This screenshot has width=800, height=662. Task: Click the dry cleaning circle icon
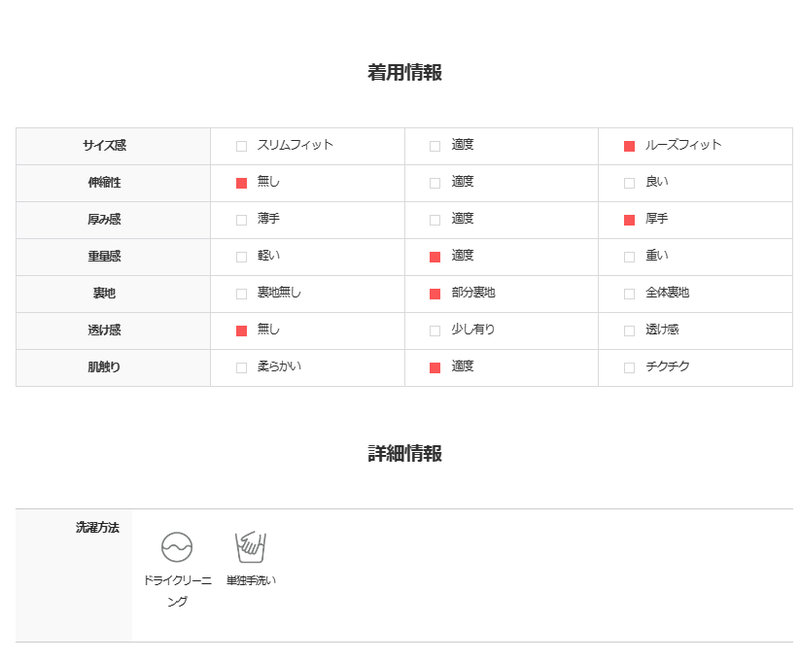click(x=177, y=547)
